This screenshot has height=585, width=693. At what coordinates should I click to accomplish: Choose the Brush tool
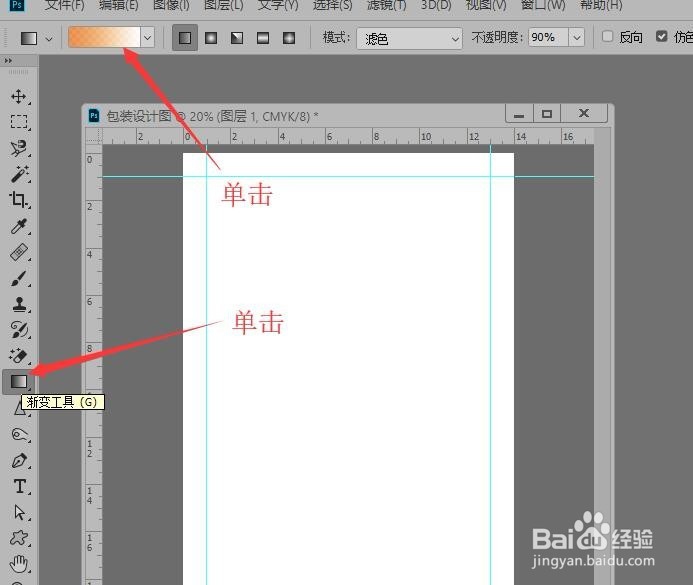(x=19, y=278)
